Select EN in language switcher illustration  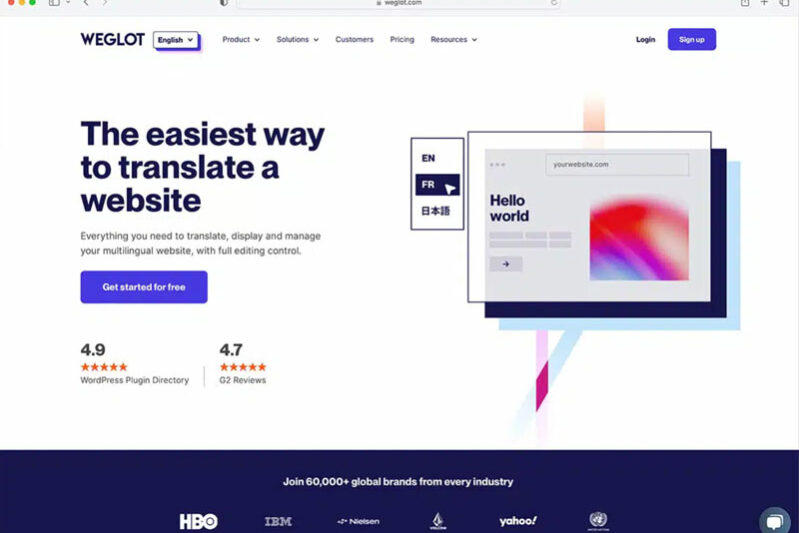pos(428,158)
